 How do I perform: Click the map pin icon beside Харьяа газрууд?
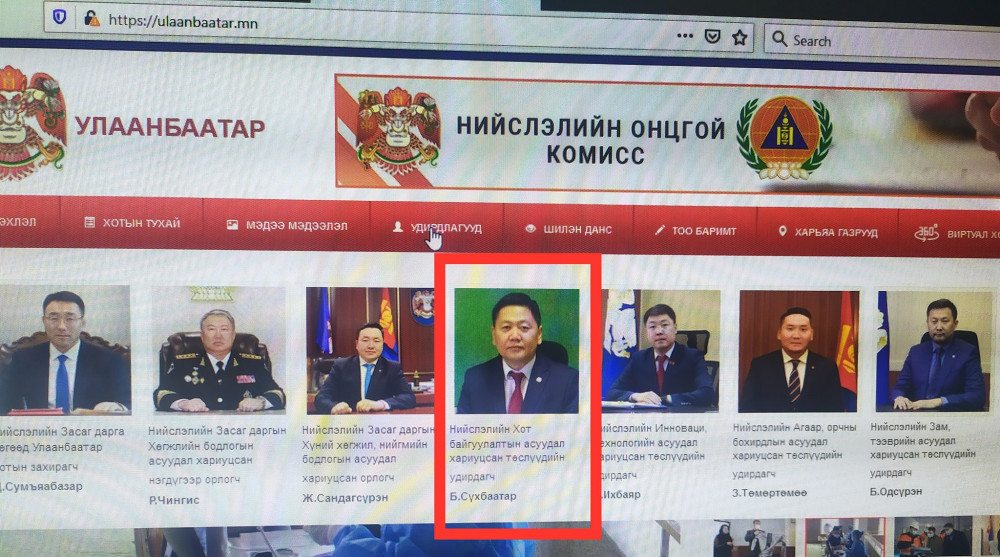(782, 231)
